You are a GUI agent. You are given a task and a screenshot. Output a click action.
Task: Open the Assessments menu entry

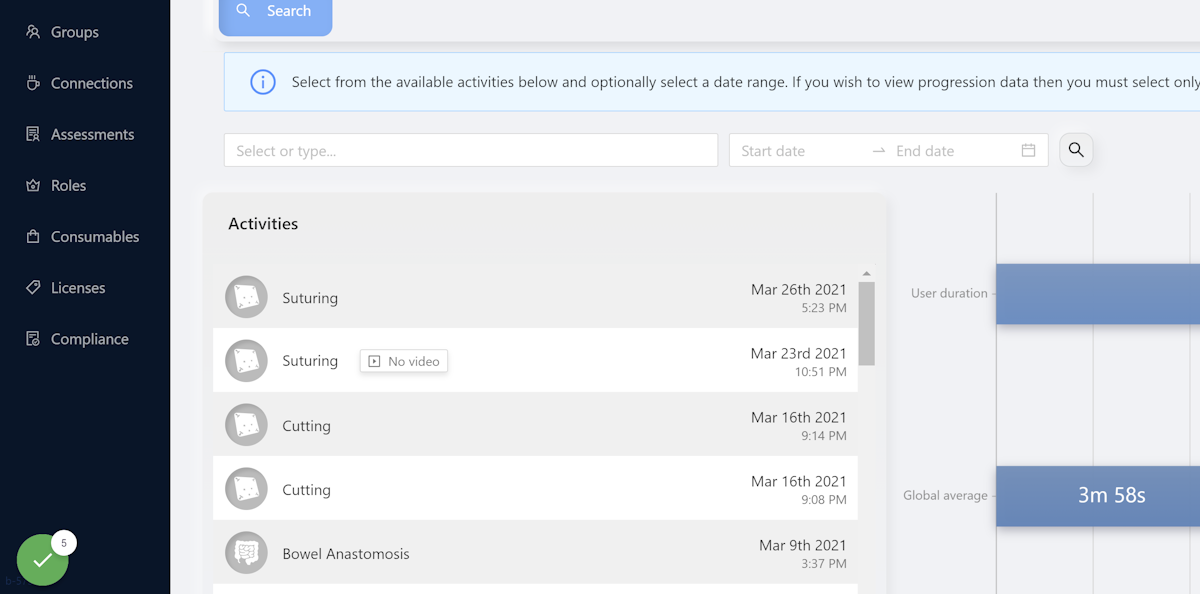pos(92,134)
